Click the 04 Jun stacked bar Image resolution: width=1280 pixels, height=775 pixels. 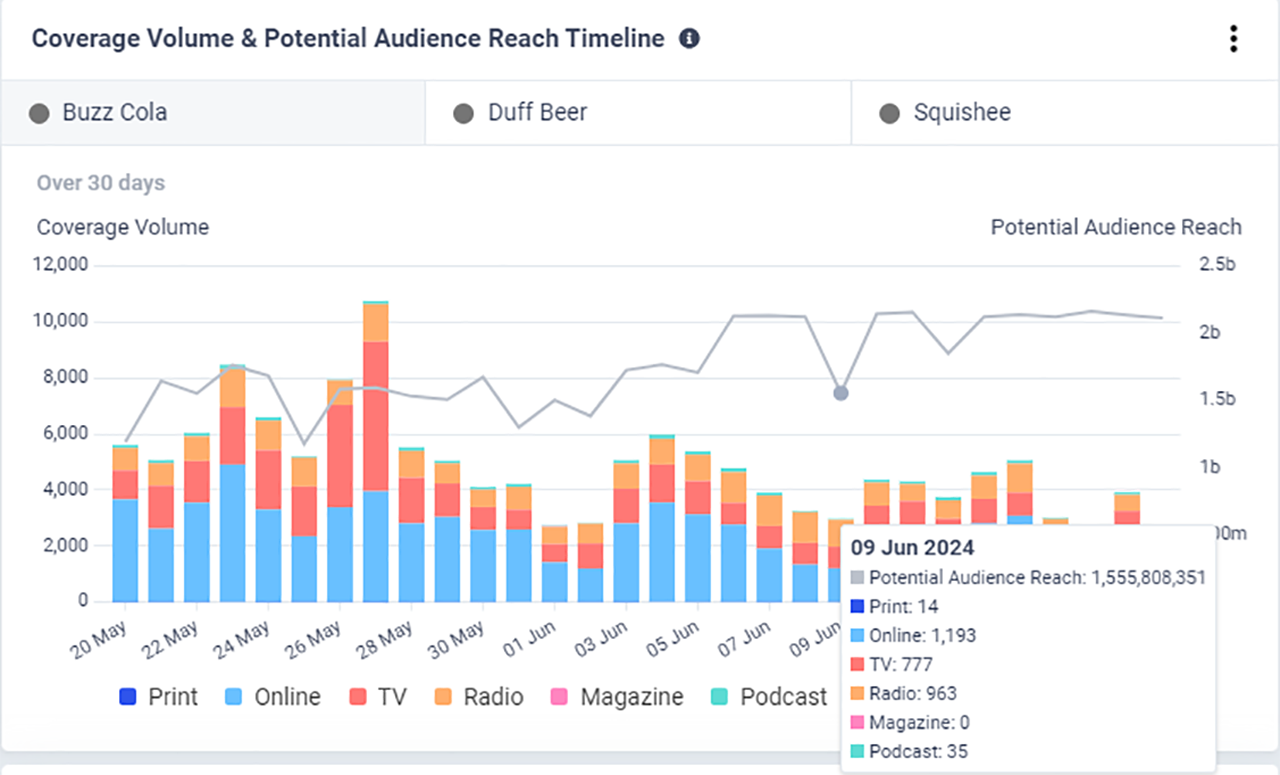661,520
